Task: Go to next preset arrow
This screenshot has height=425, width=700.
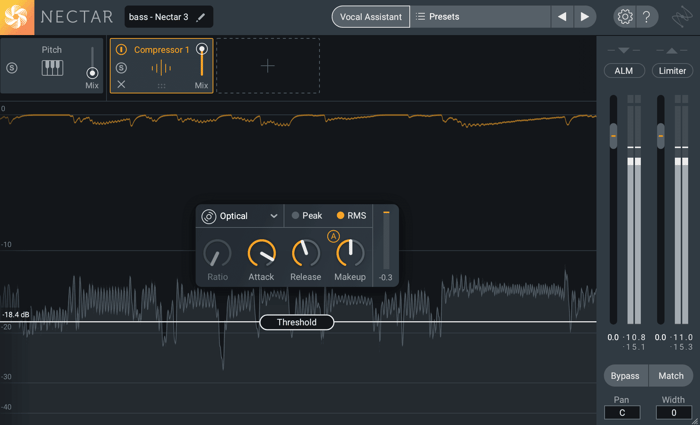Action: (584, 17)
